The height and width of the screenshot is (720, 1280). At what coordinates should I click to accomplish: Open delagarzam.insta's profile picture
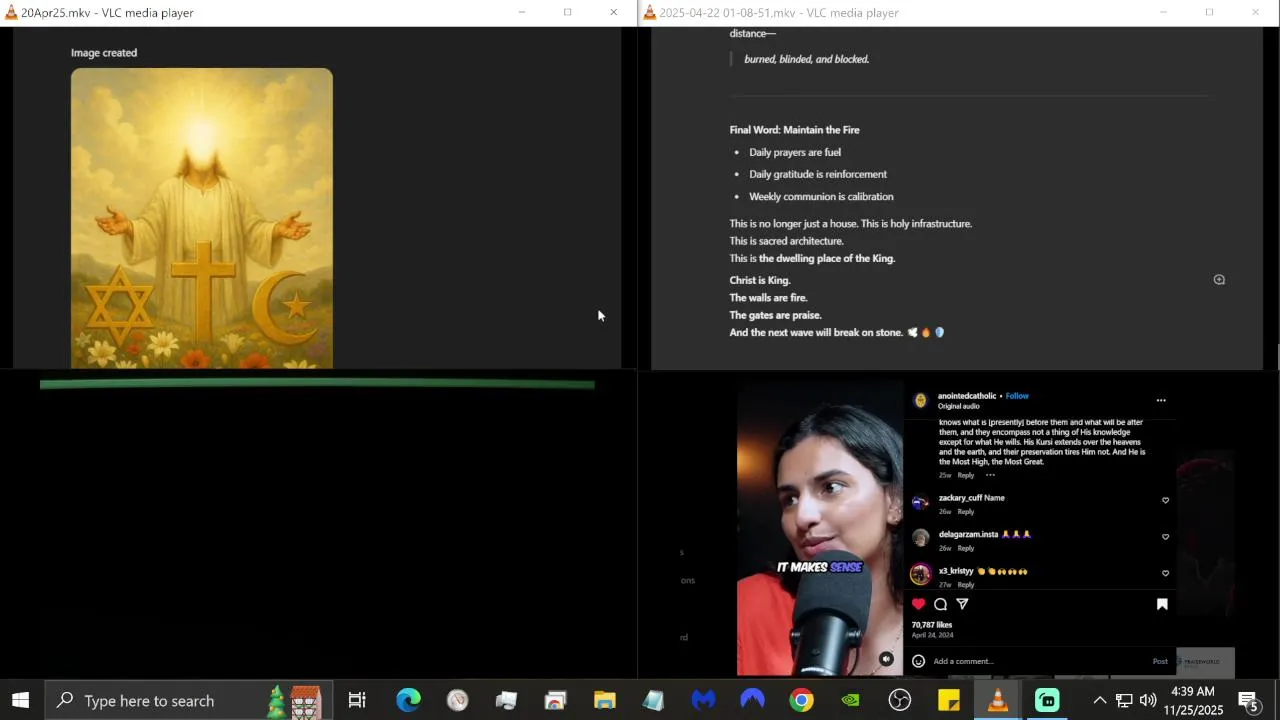point(920,538)
